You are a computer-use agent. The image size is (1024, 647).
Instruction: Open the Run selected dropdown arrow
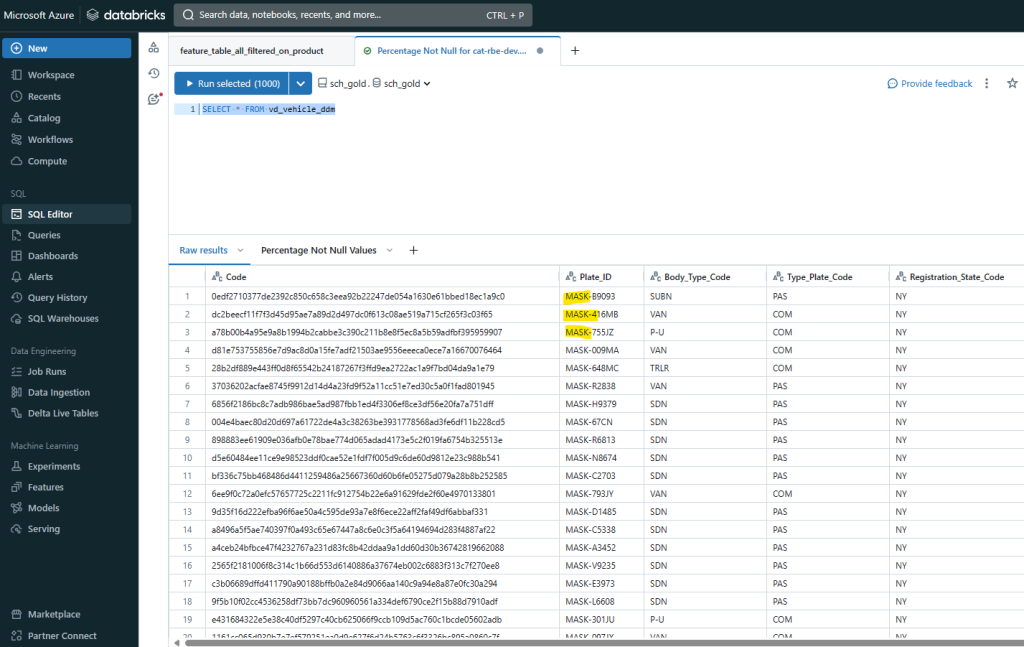pos(300,84)
